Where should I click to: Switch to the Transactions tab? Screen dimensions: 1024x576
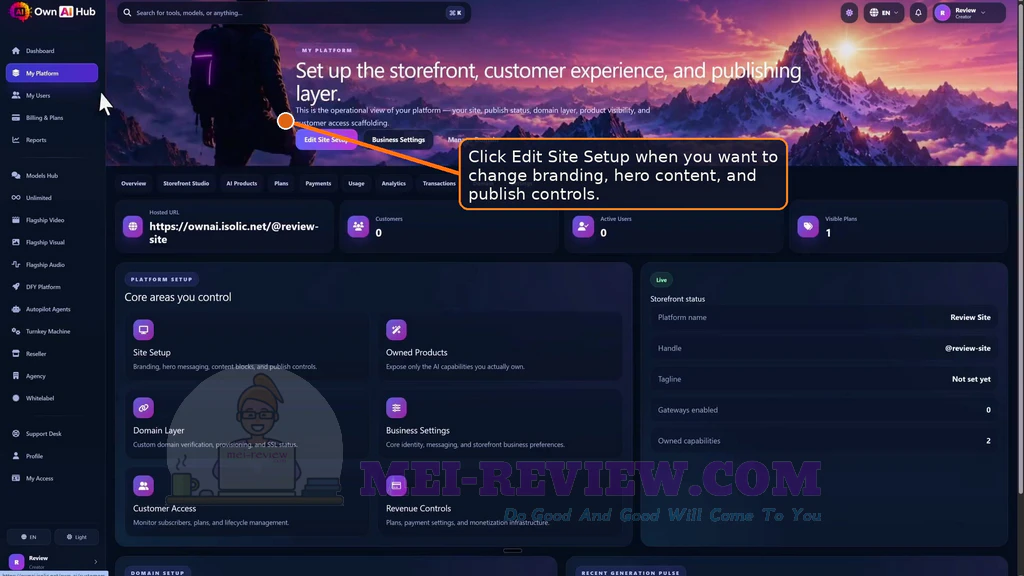coord(439,184)
